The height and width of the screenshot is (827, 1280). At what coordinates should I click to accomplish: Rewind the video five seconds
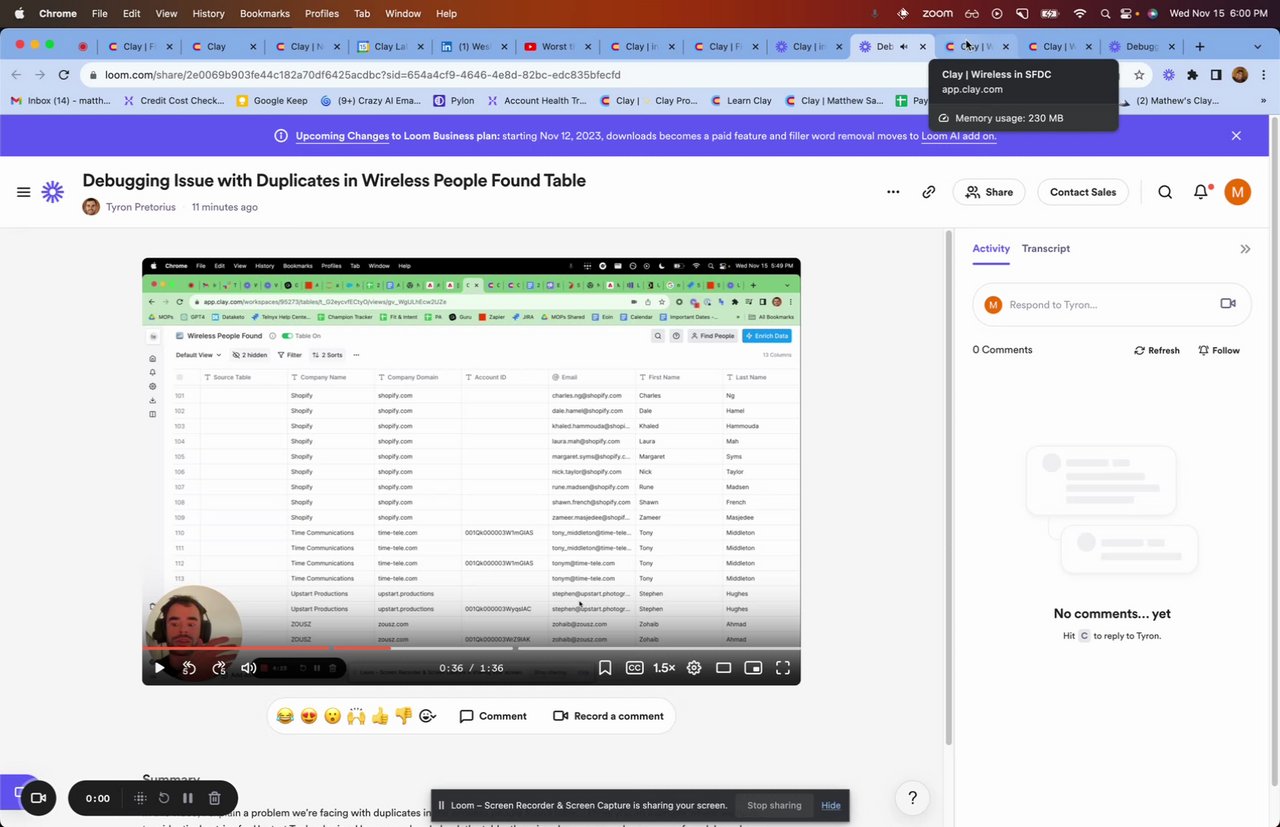(x=189, y=668)
